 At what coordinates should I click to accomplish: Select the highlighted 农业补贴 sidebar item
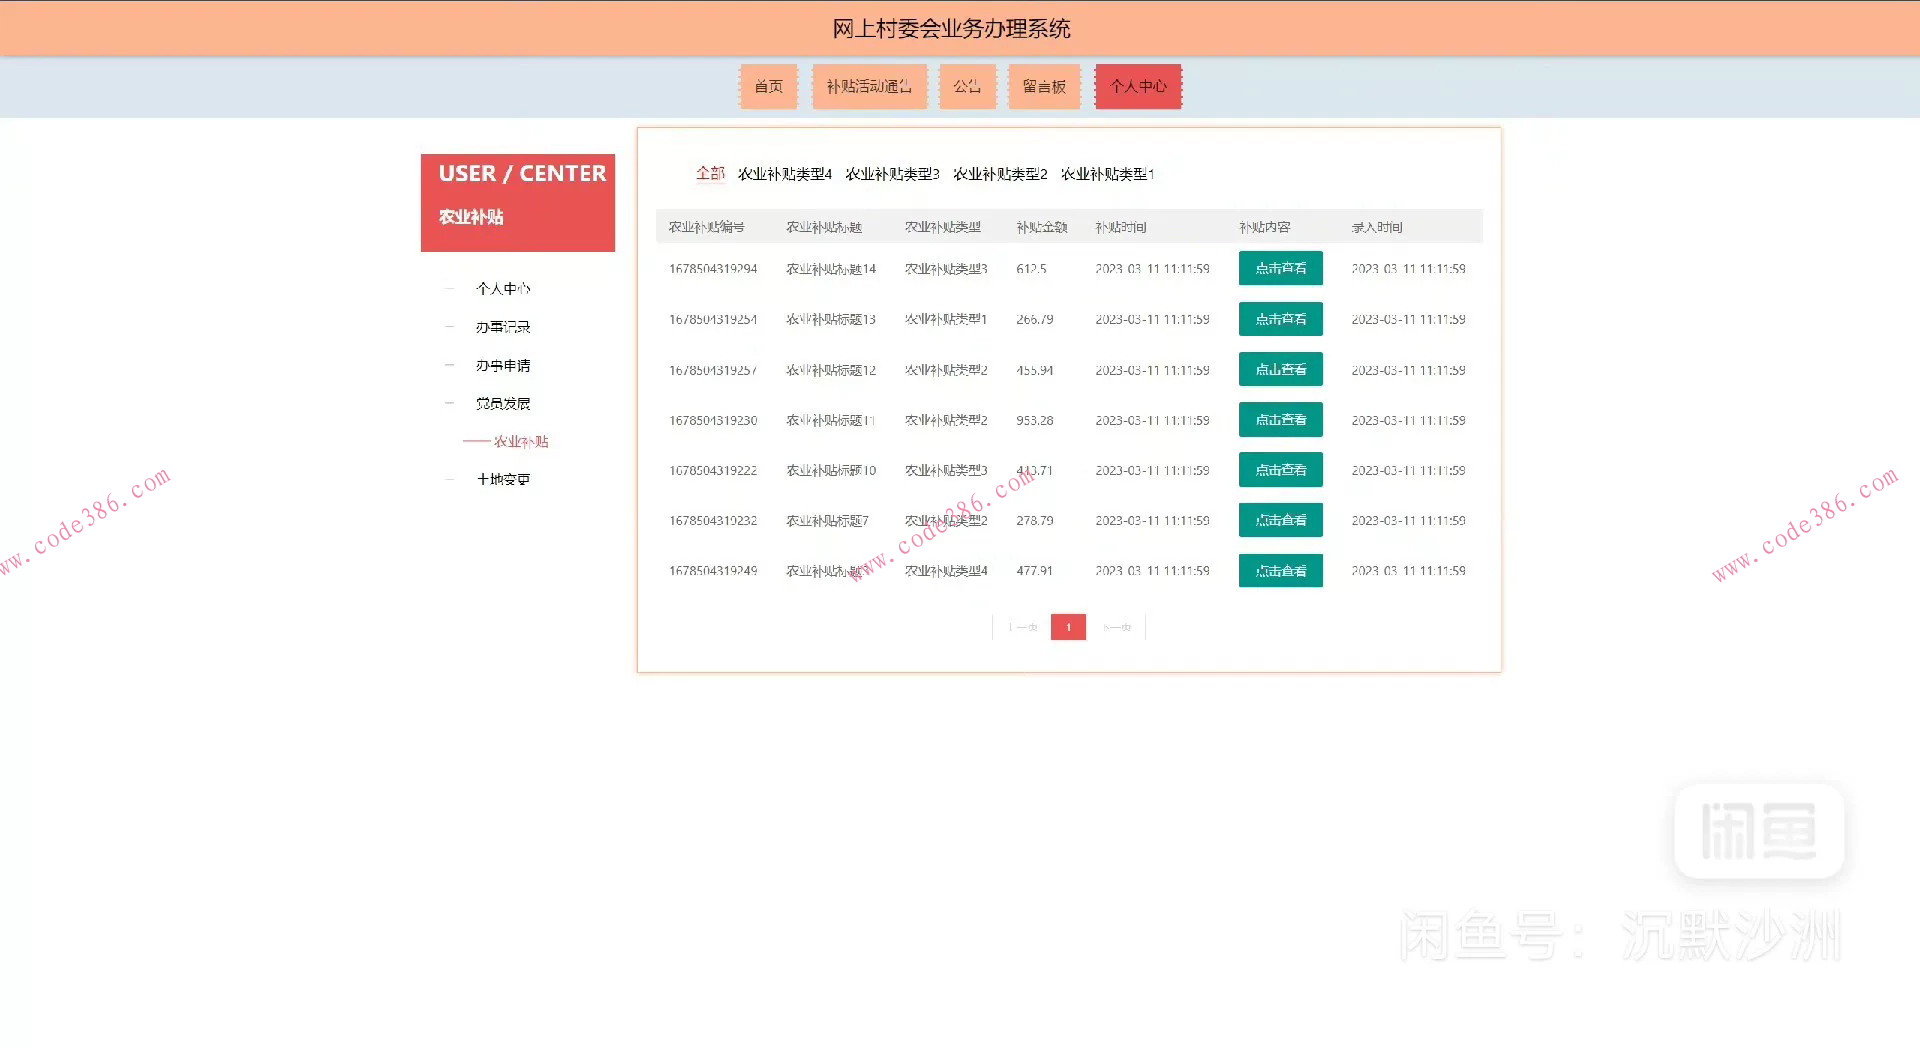coord(520,442)
